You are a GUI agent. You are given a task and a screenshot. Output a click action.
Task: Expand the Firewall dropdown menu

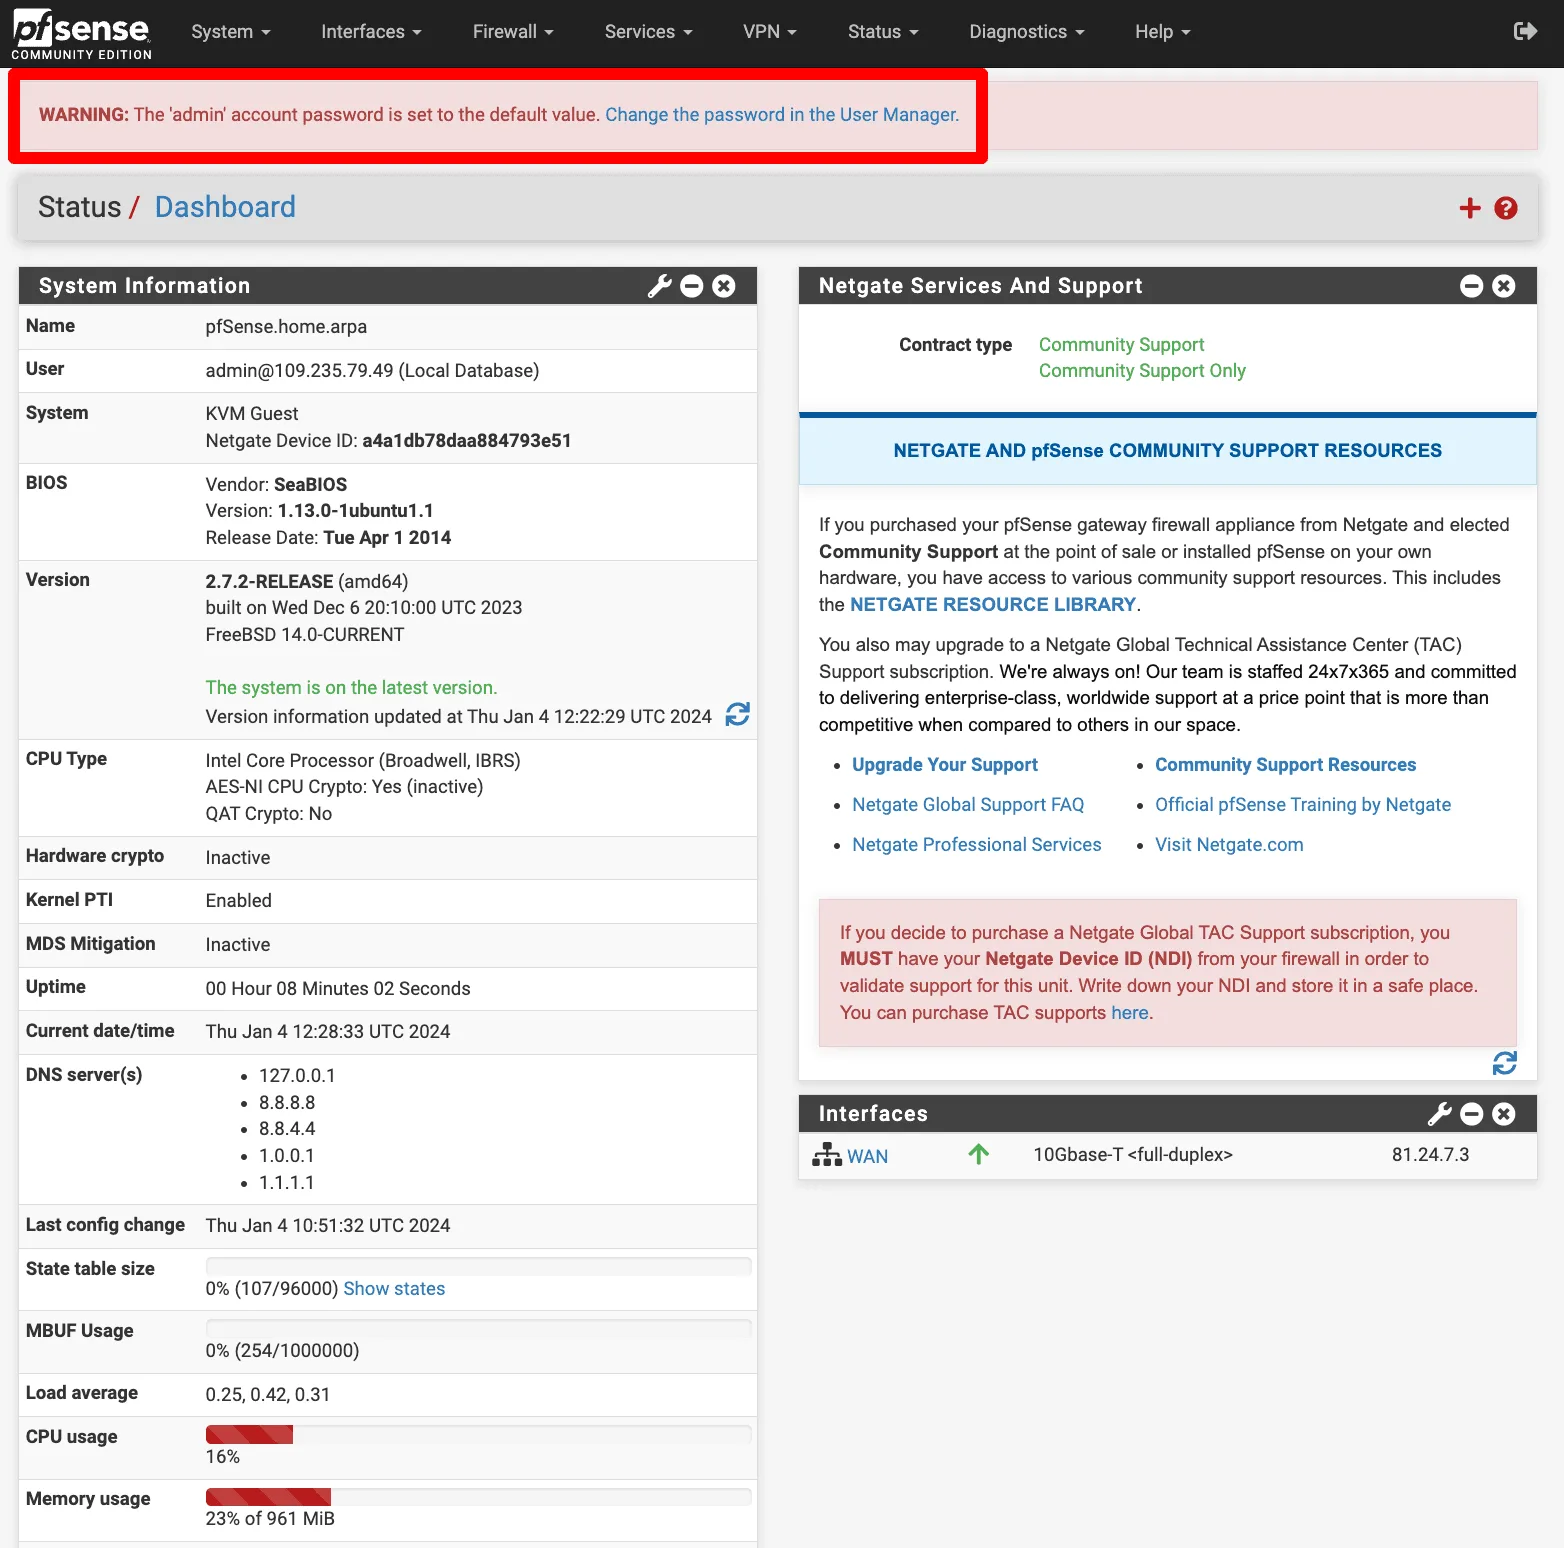pos(512,32)
